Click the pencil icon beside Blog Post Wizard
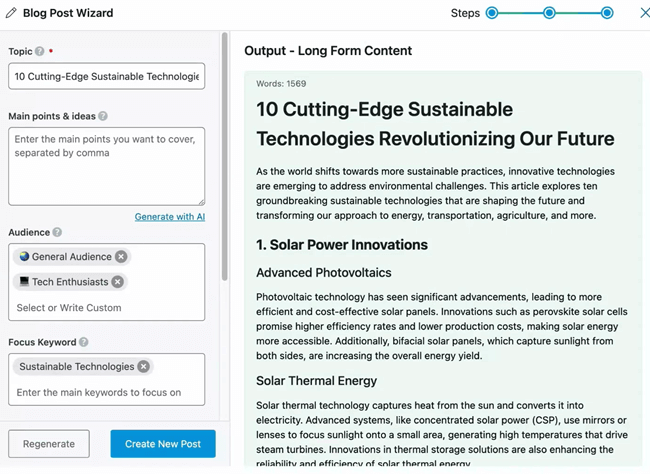650x474 pixels. (12, 13)
